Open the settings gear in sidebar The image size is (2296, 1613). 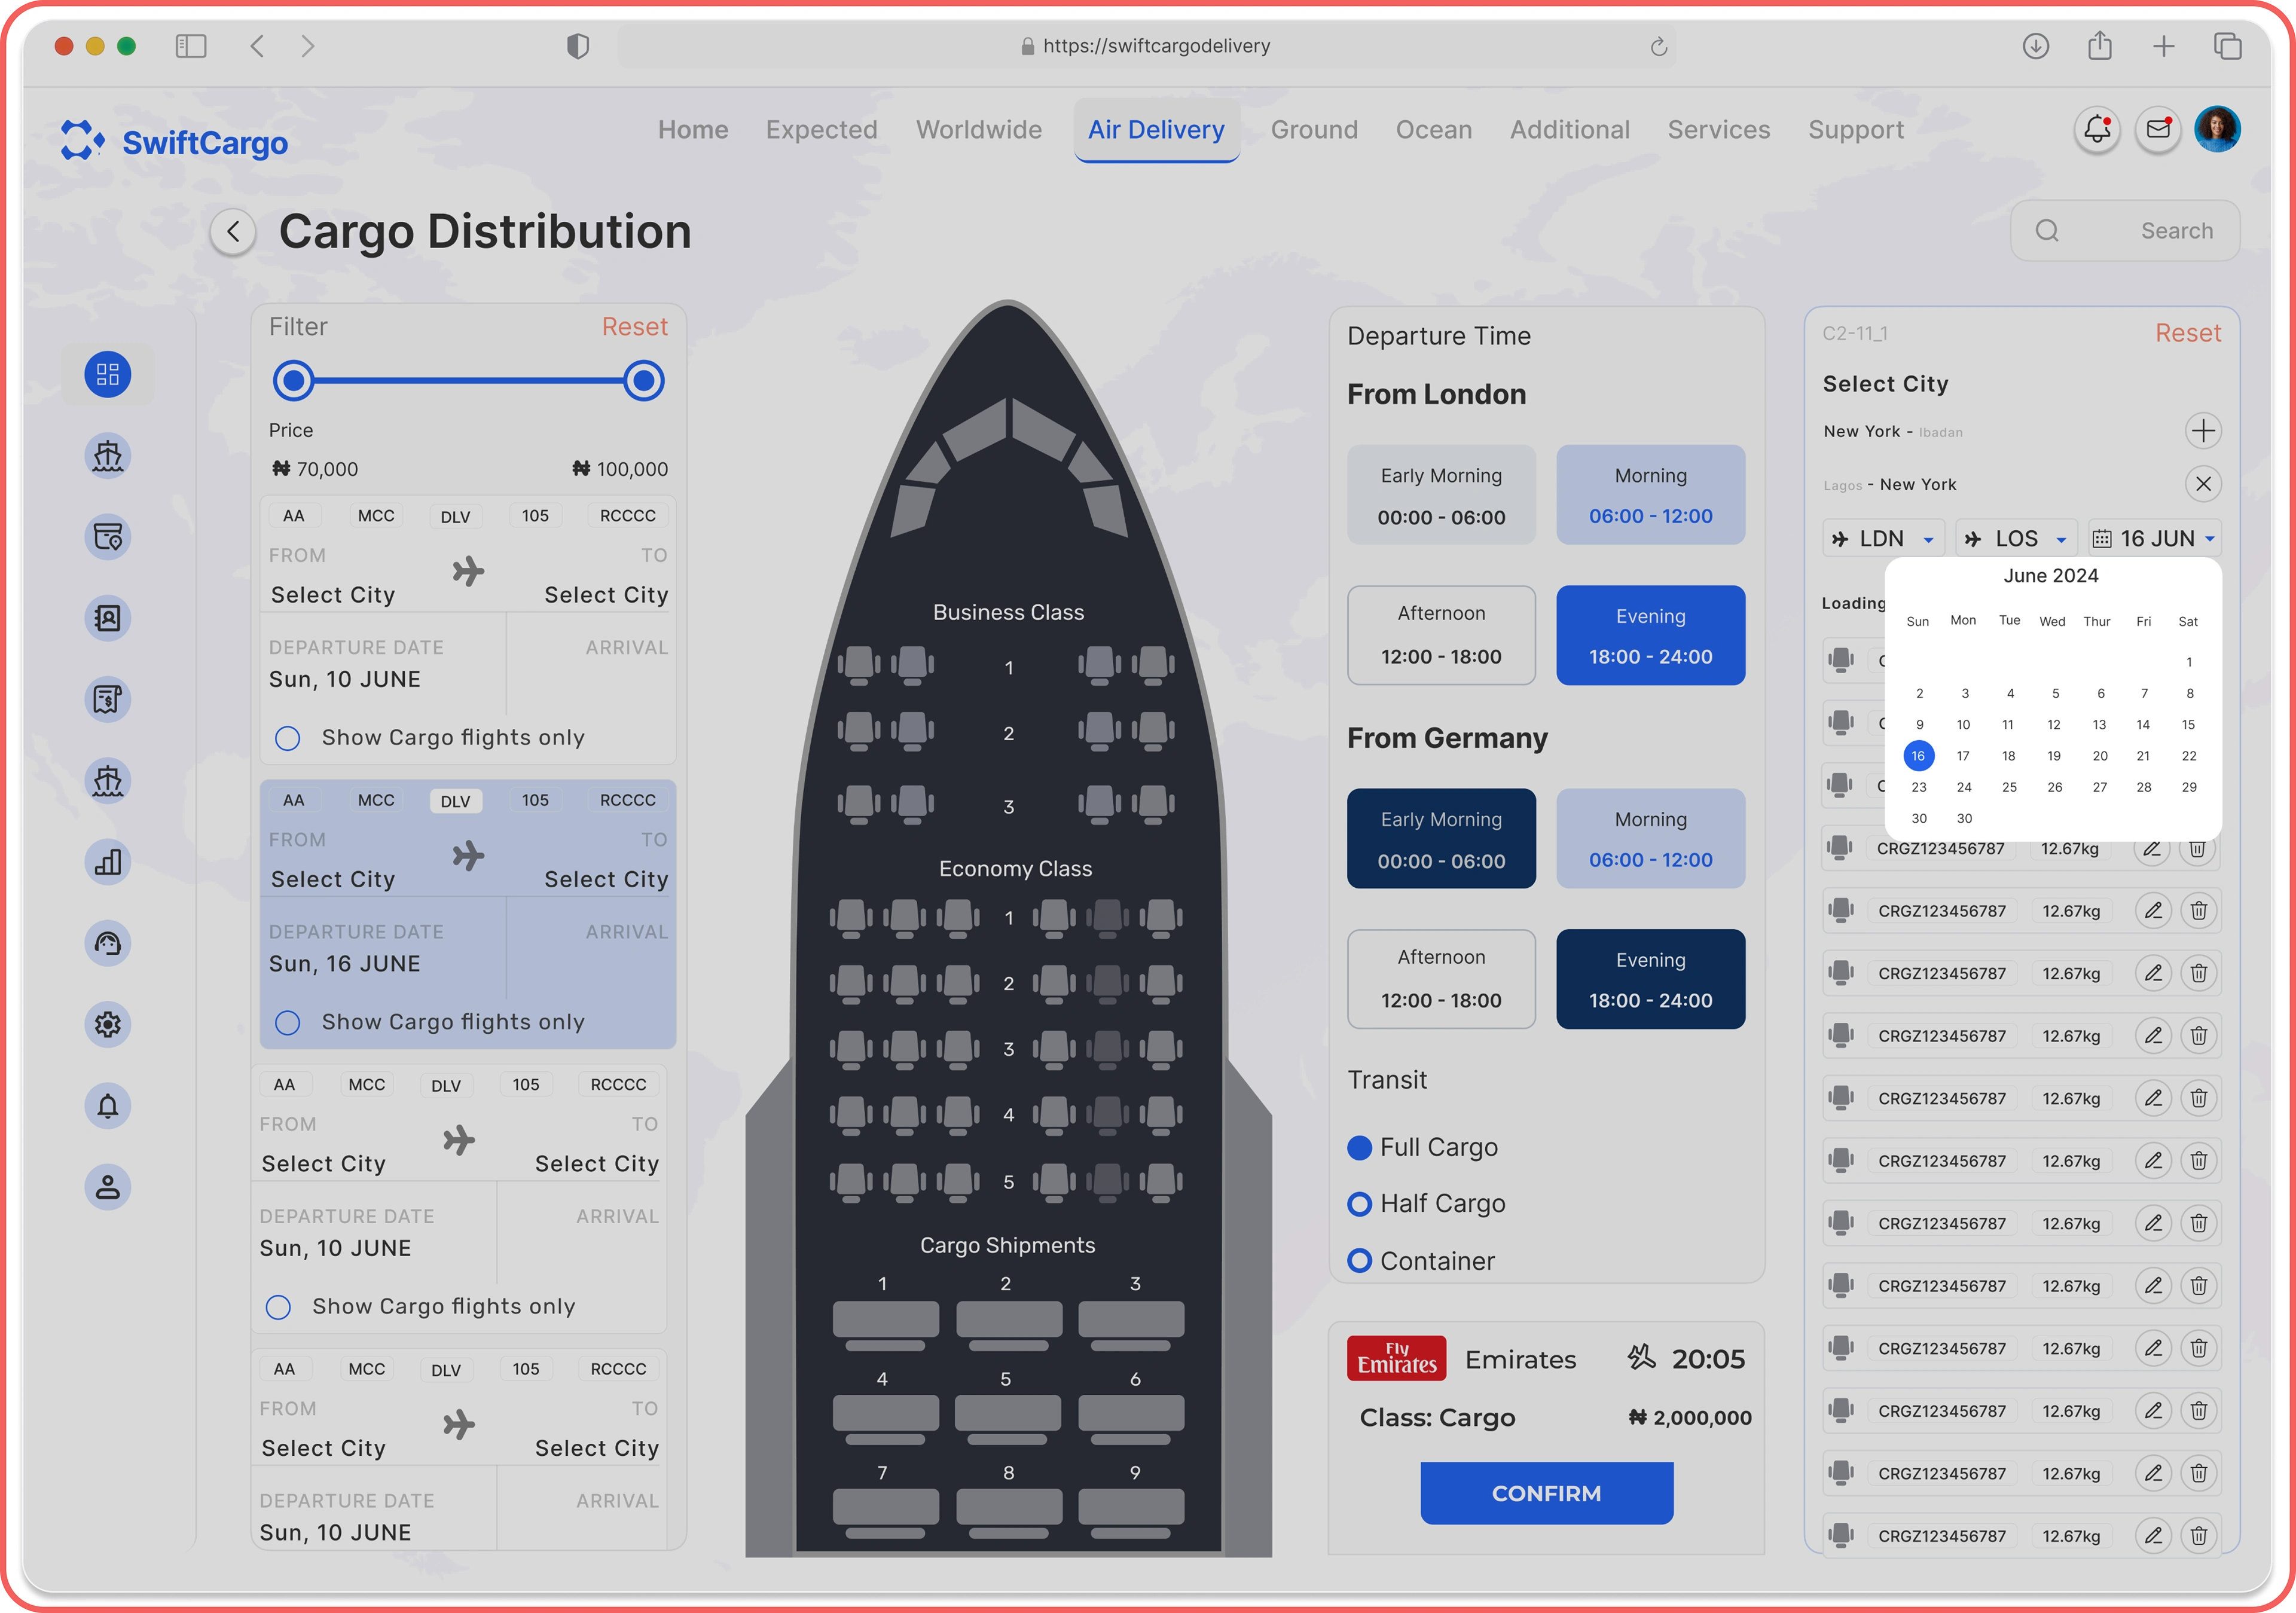[108, 1024]
